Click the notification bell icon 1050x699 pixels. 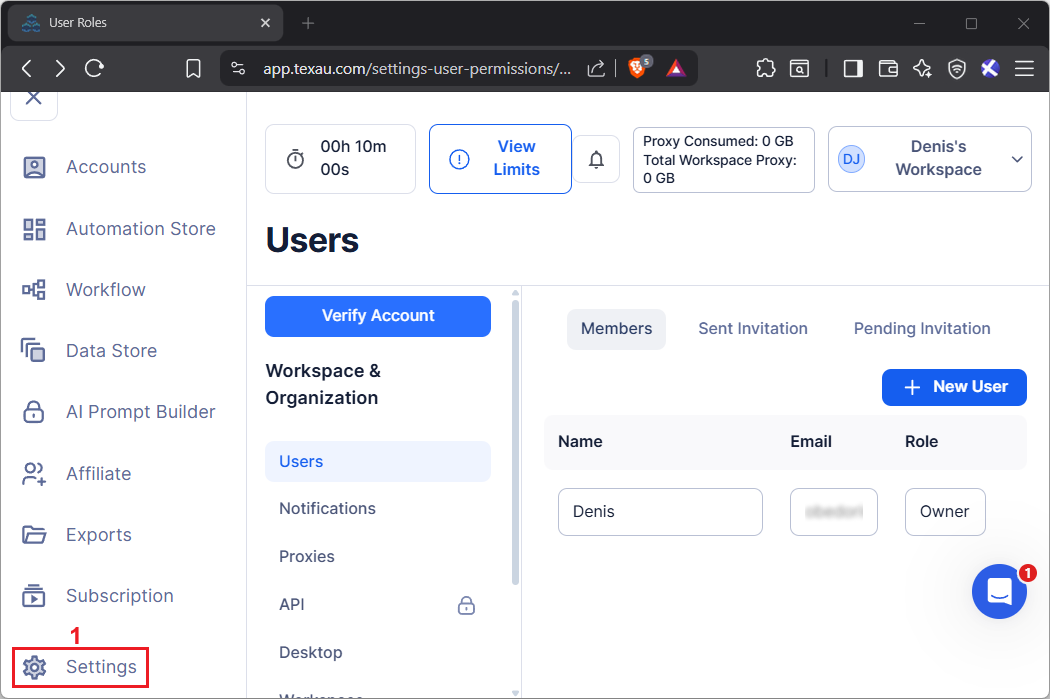tap(597, 159)
